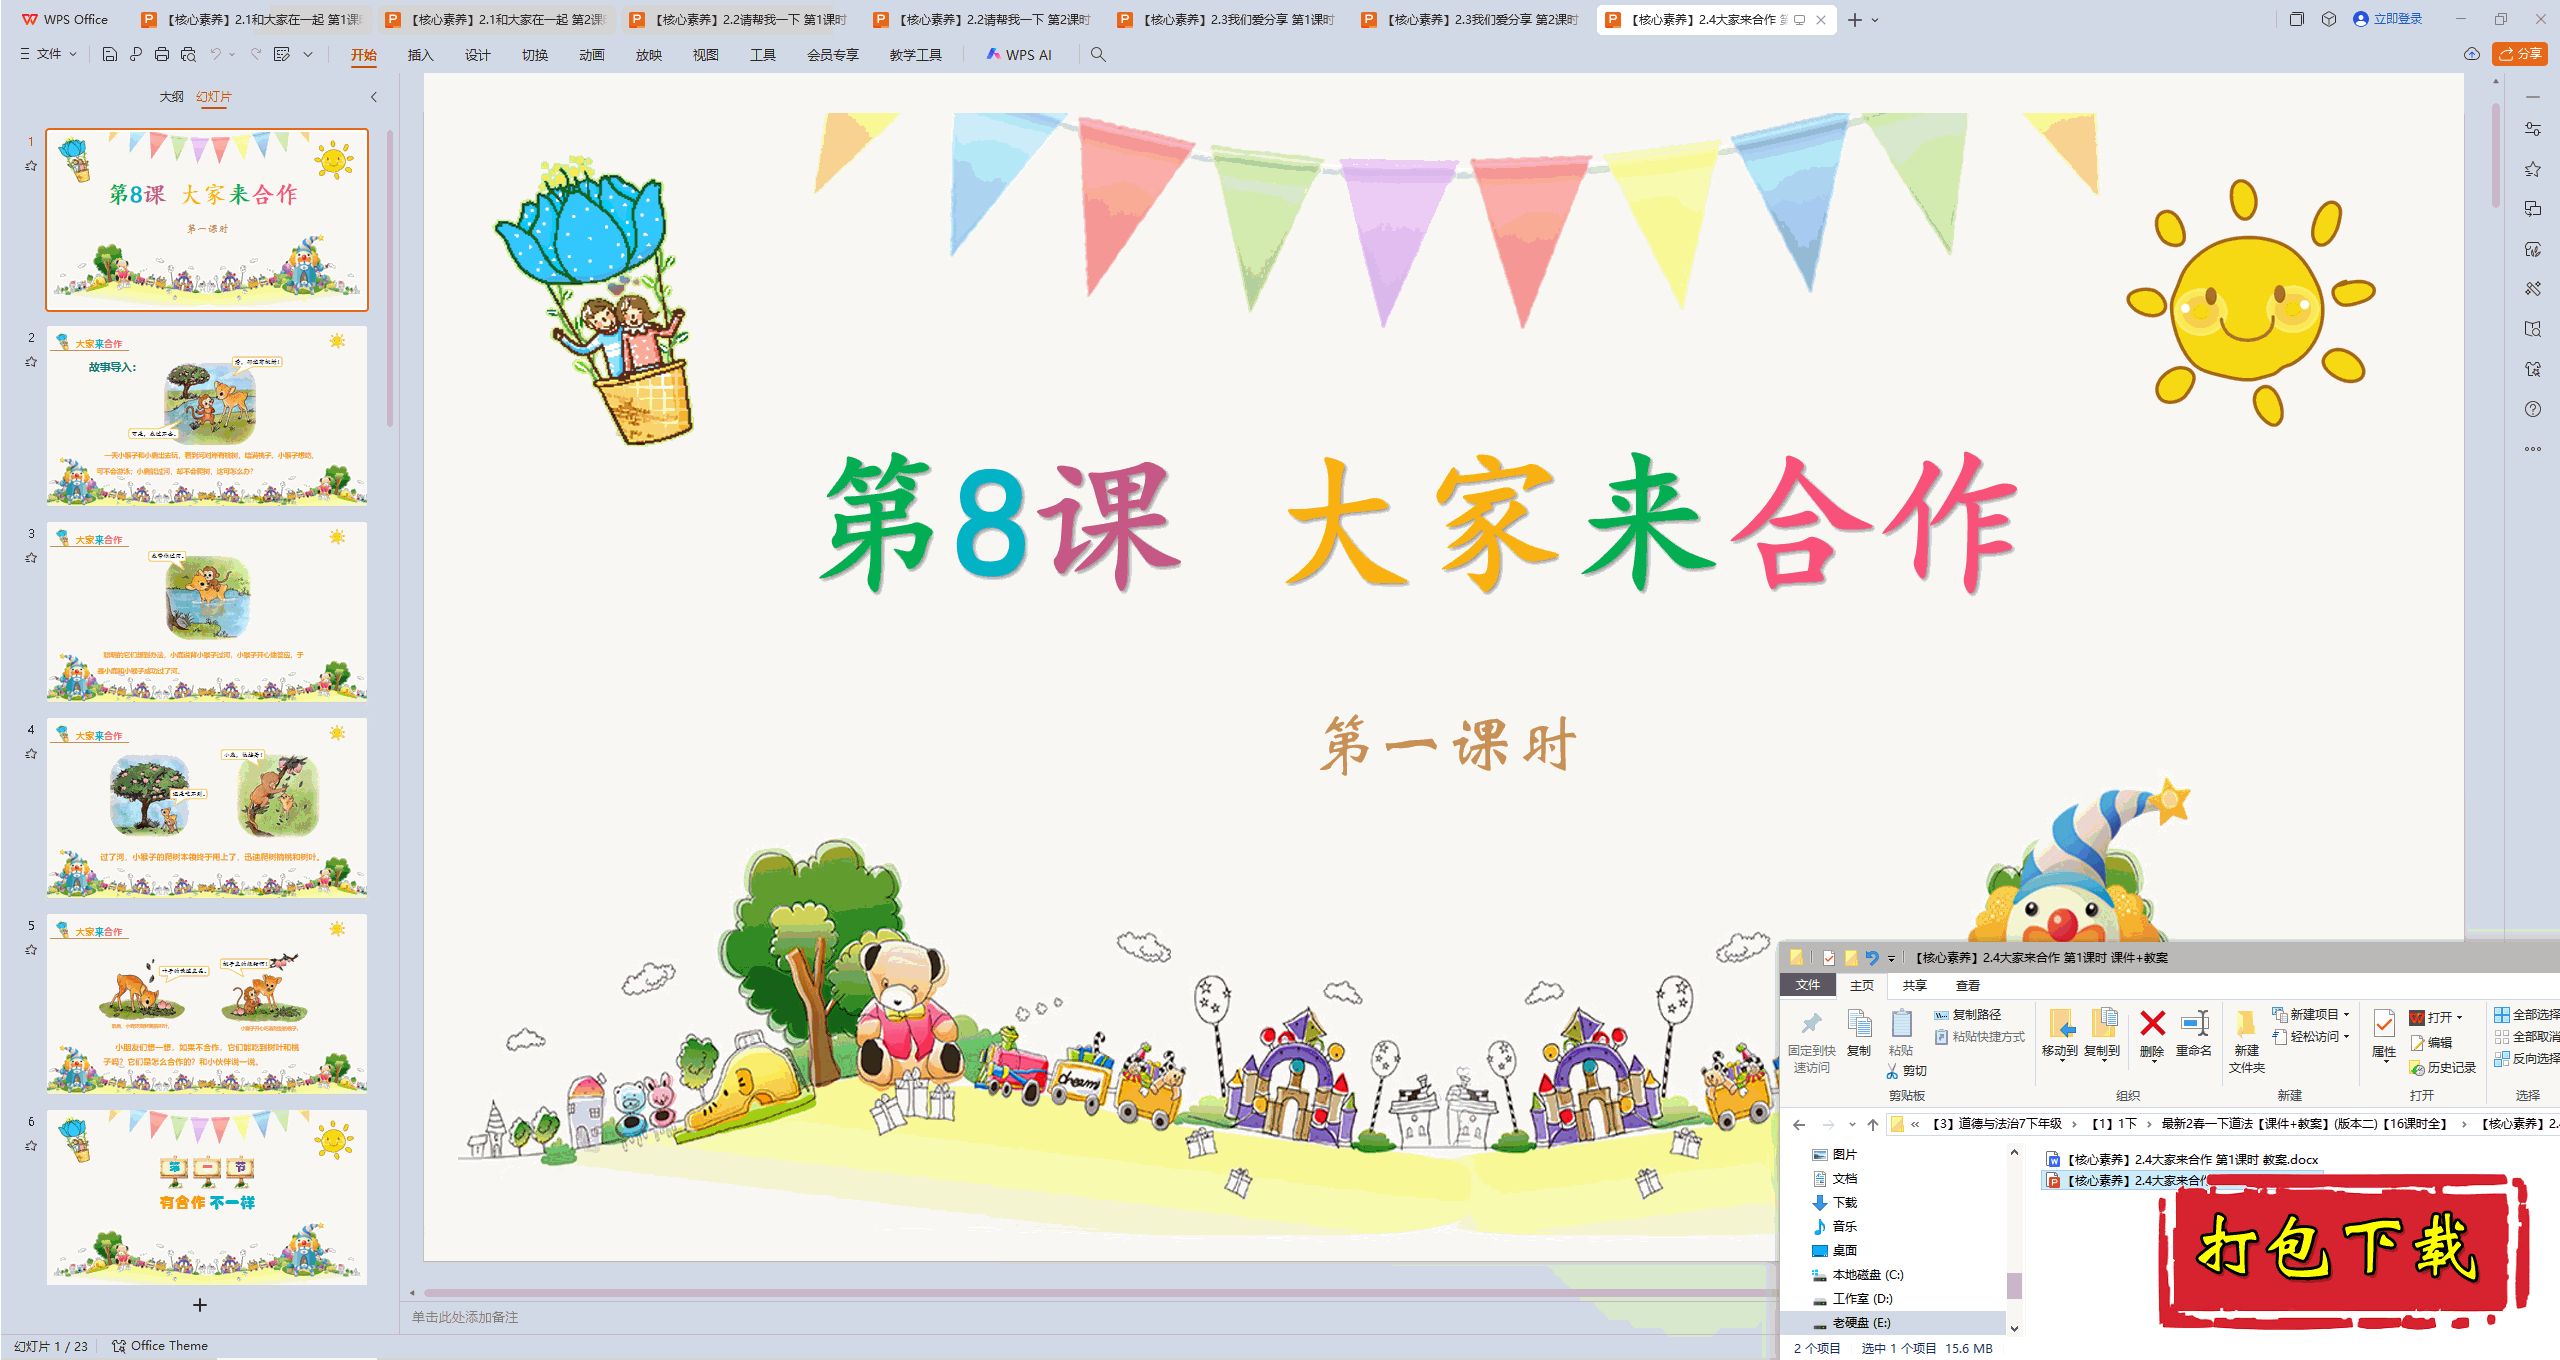Click the help question mark icon in right sidebar
The image size is (2560, 1360).
tap(2533, 409)
